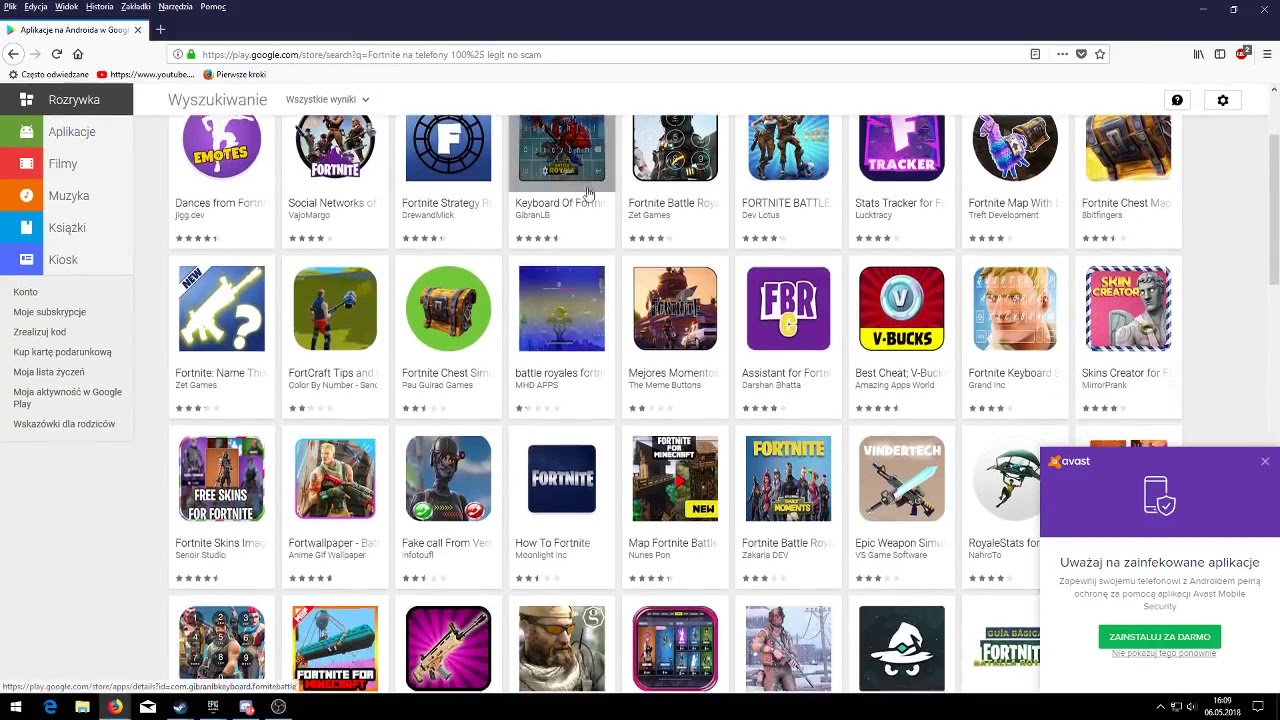Click 'Nie pokazuj tego ponownie' link
The height and width of the screenshot is (720, 1280).
point(1163,653)
